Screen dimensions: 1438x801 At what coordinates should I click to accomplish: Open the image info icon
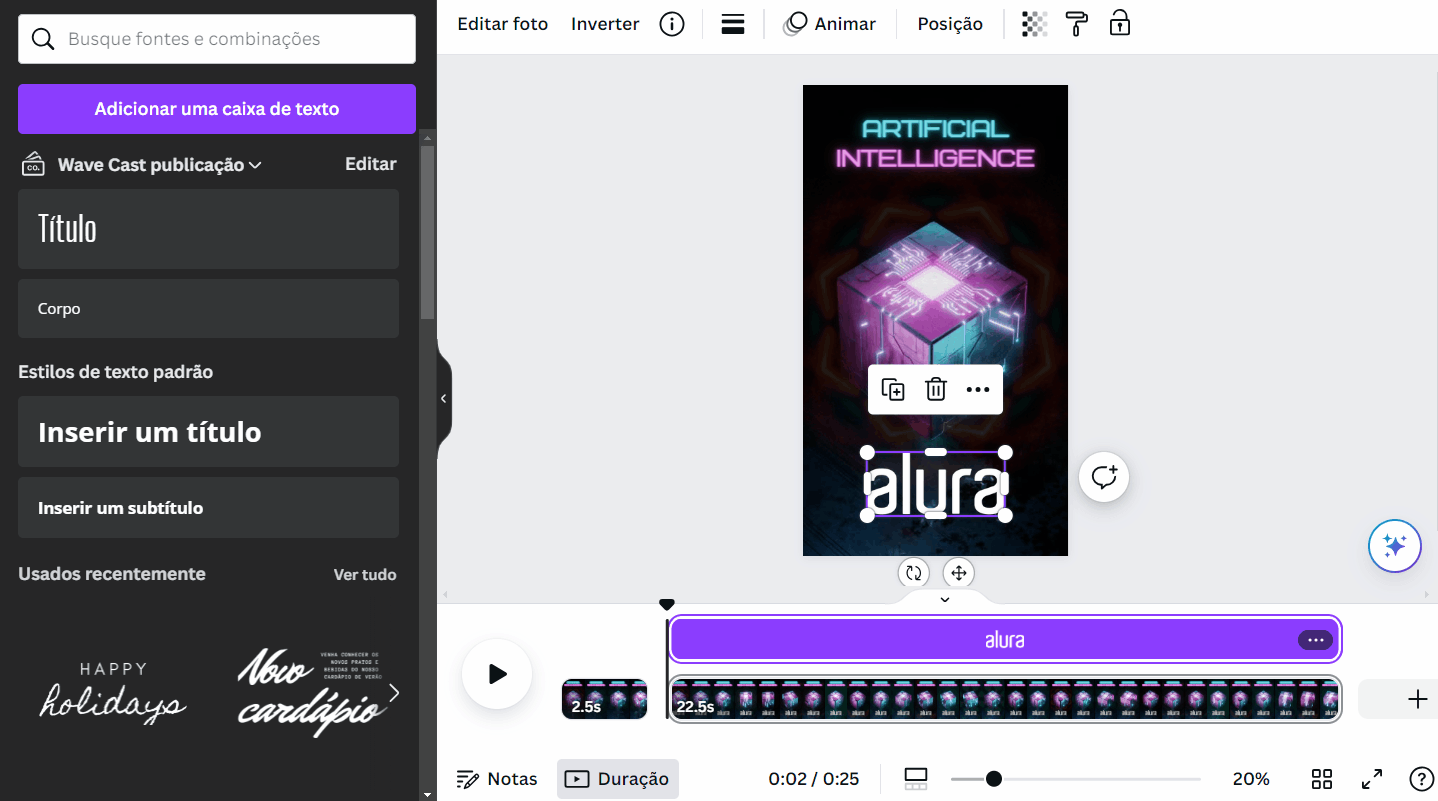click(672, 24)
